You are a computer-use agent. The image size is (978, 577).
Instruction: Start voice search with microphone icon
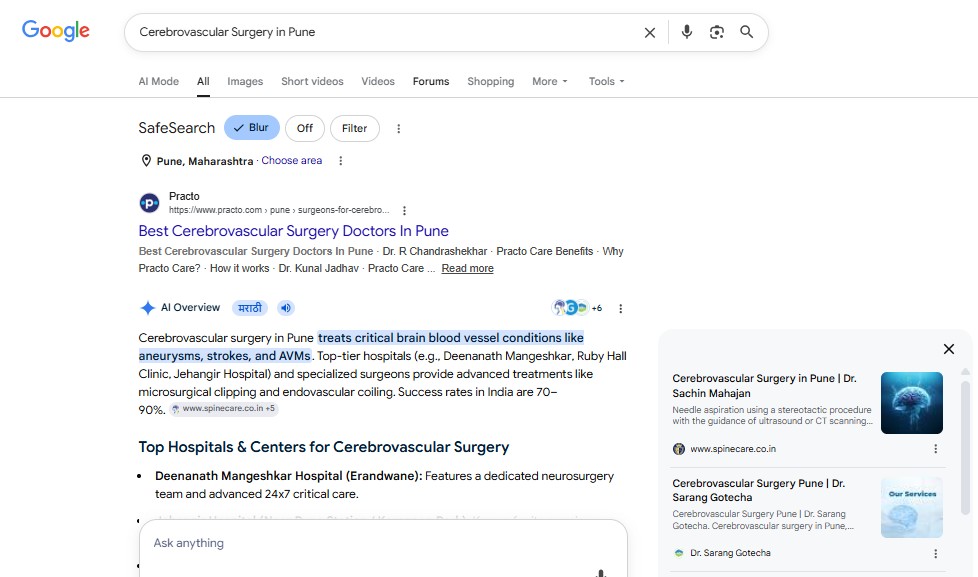coord(686,32)
